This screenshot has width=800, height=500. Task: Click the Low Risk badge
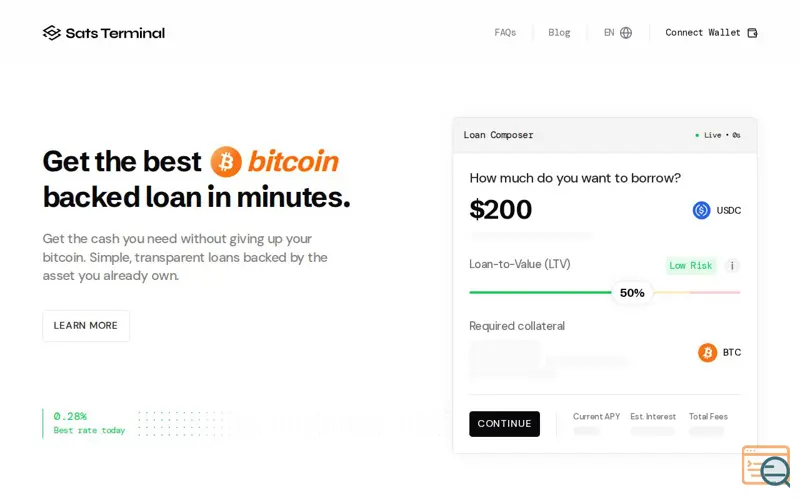(691, 266)
